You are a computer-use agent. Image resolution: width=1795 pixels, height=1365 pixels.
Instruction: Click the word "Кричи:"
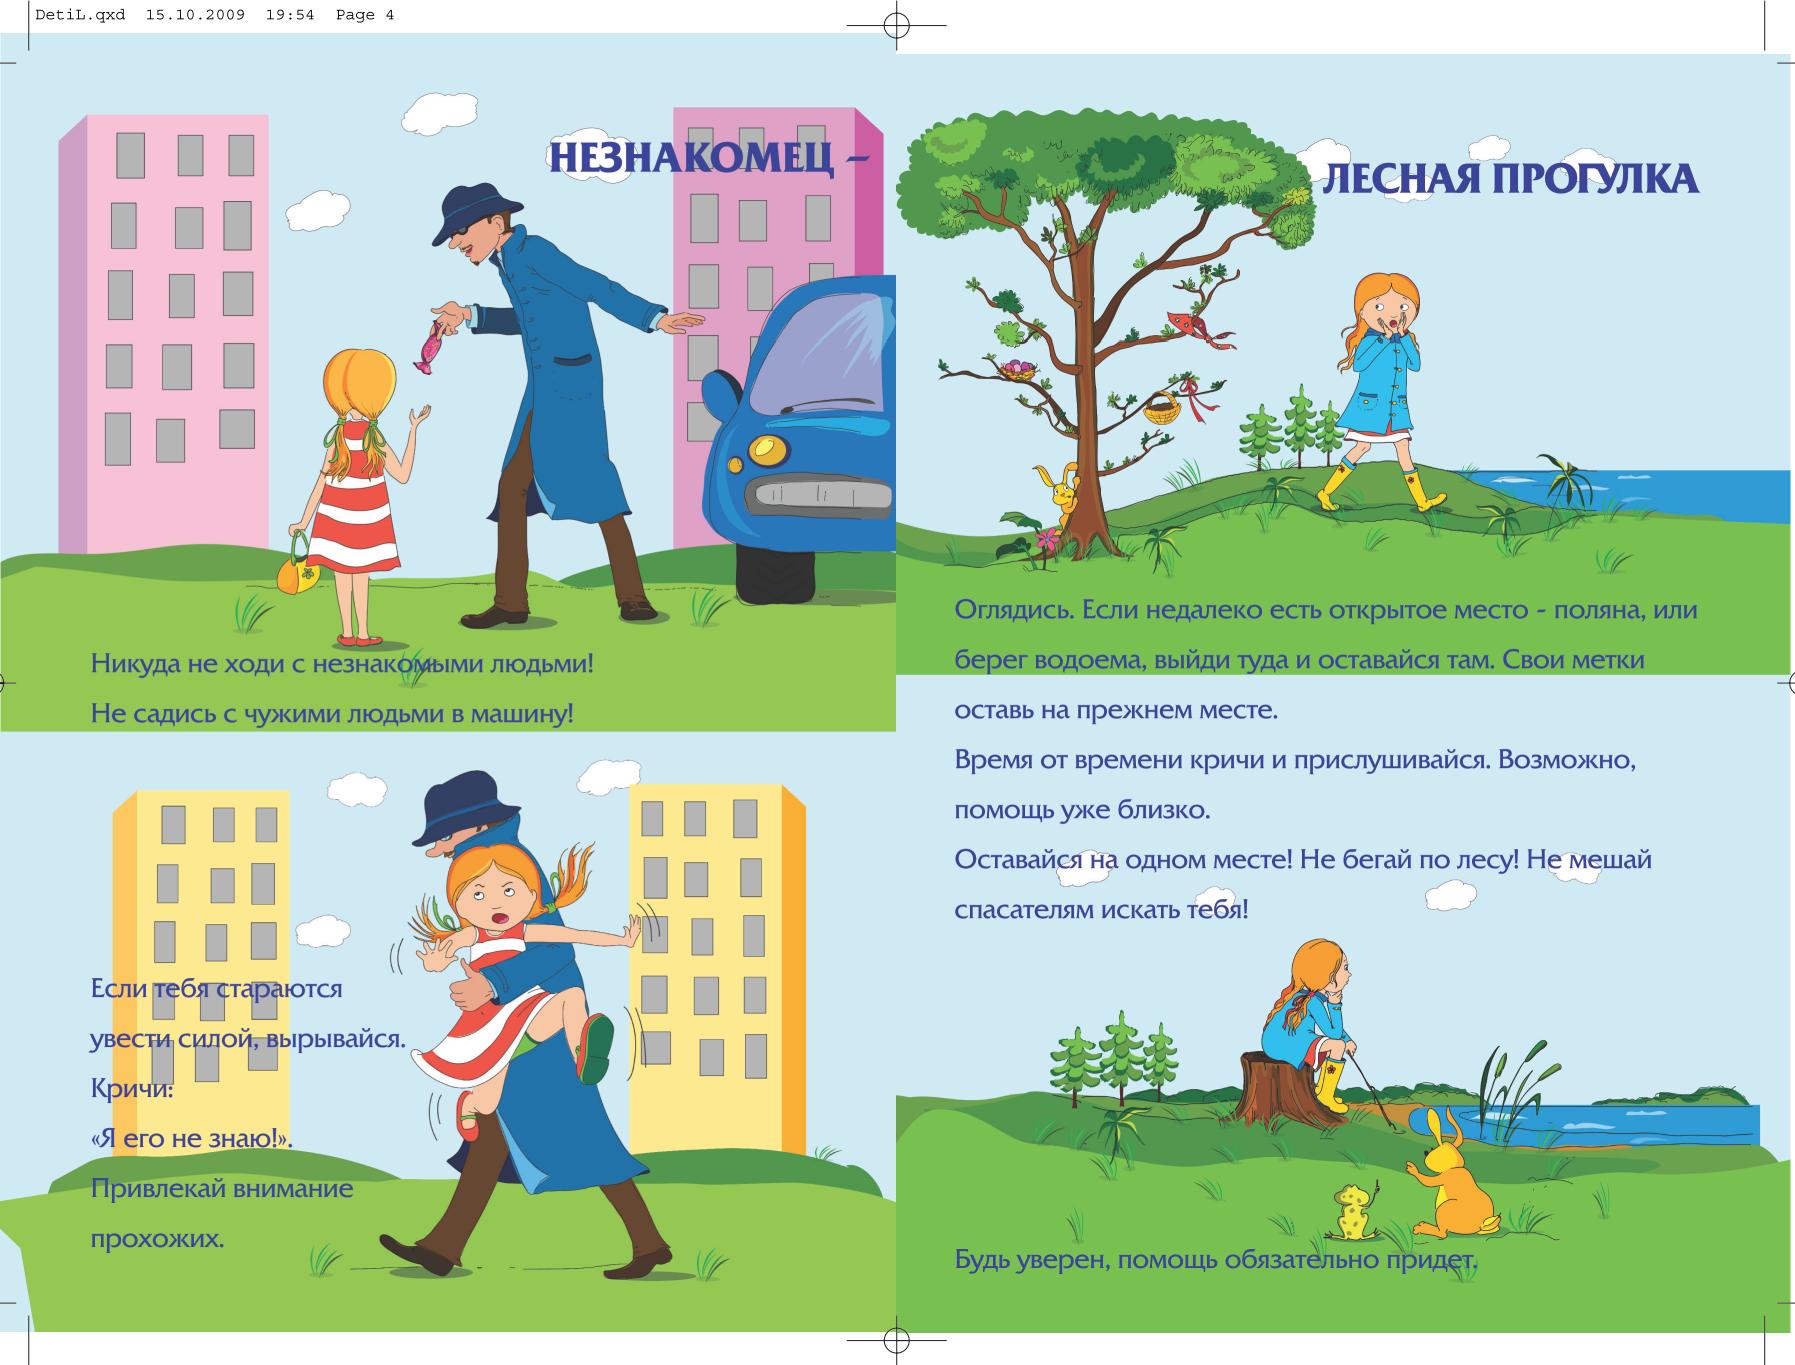pos(132,1089)
